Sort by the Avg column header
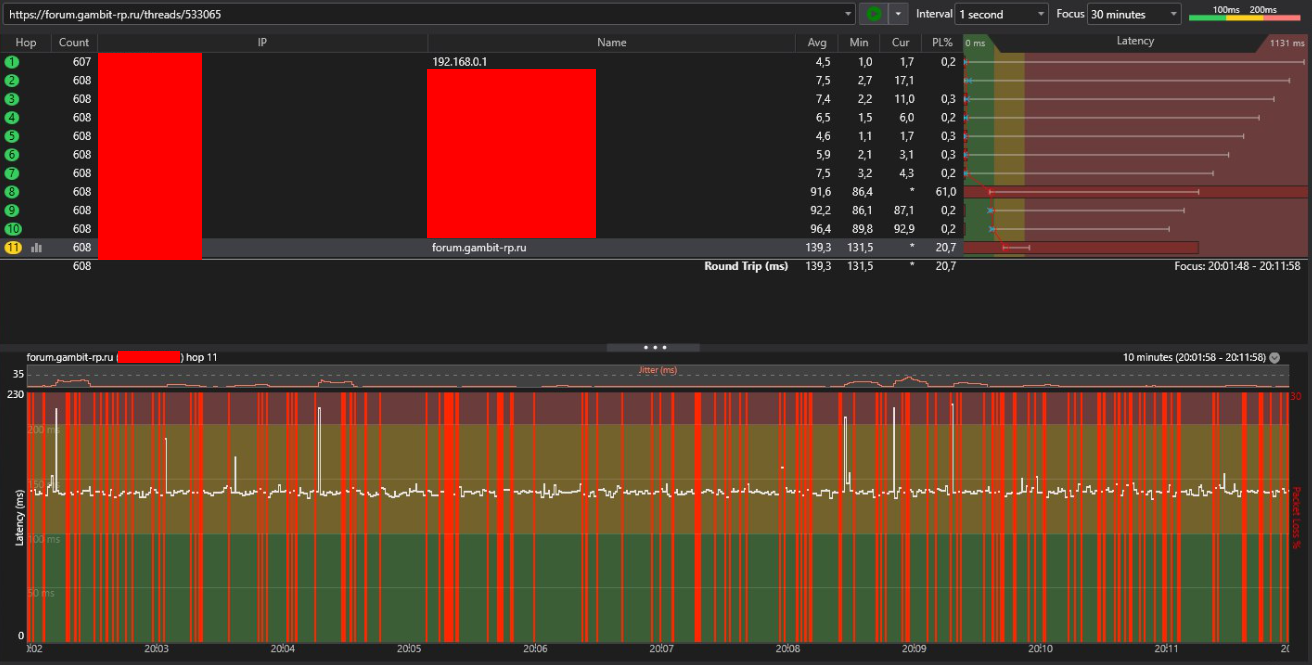The height and width of the screenshot is (665, 1312). 817,42
